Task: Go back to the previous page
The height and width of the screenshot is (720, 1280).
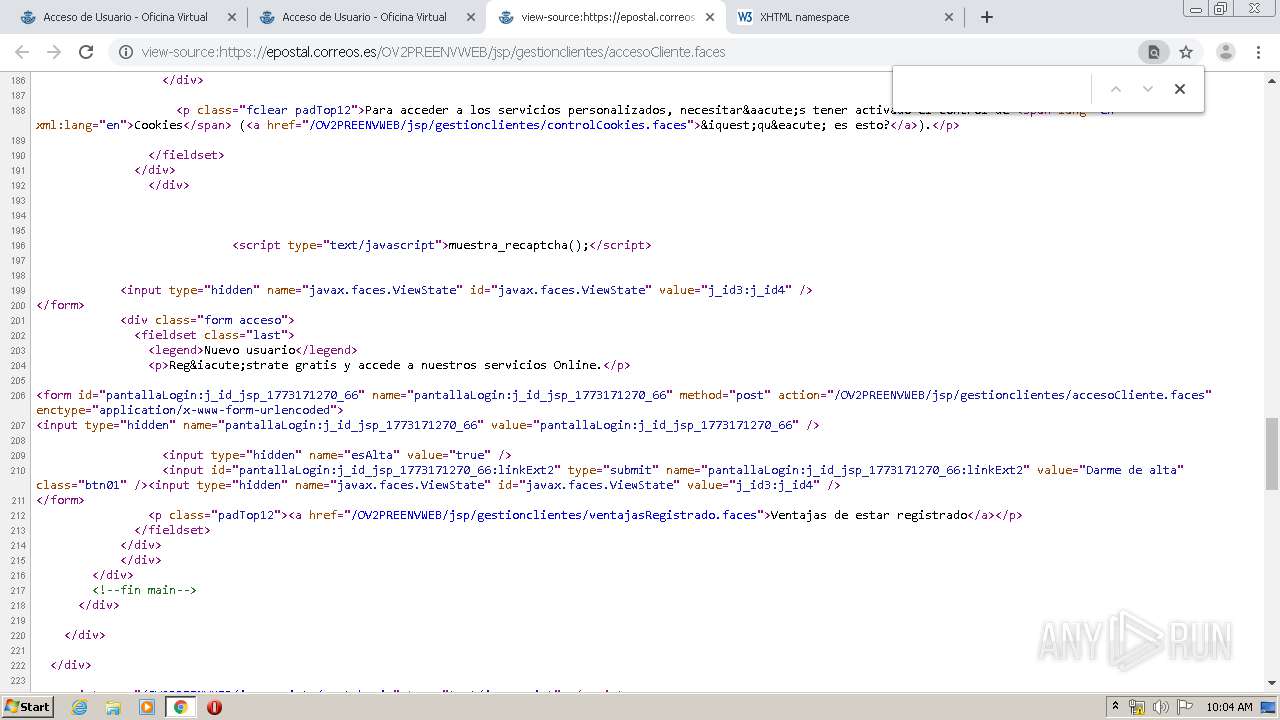Action: pyautogui.click(x=22, y=52)
